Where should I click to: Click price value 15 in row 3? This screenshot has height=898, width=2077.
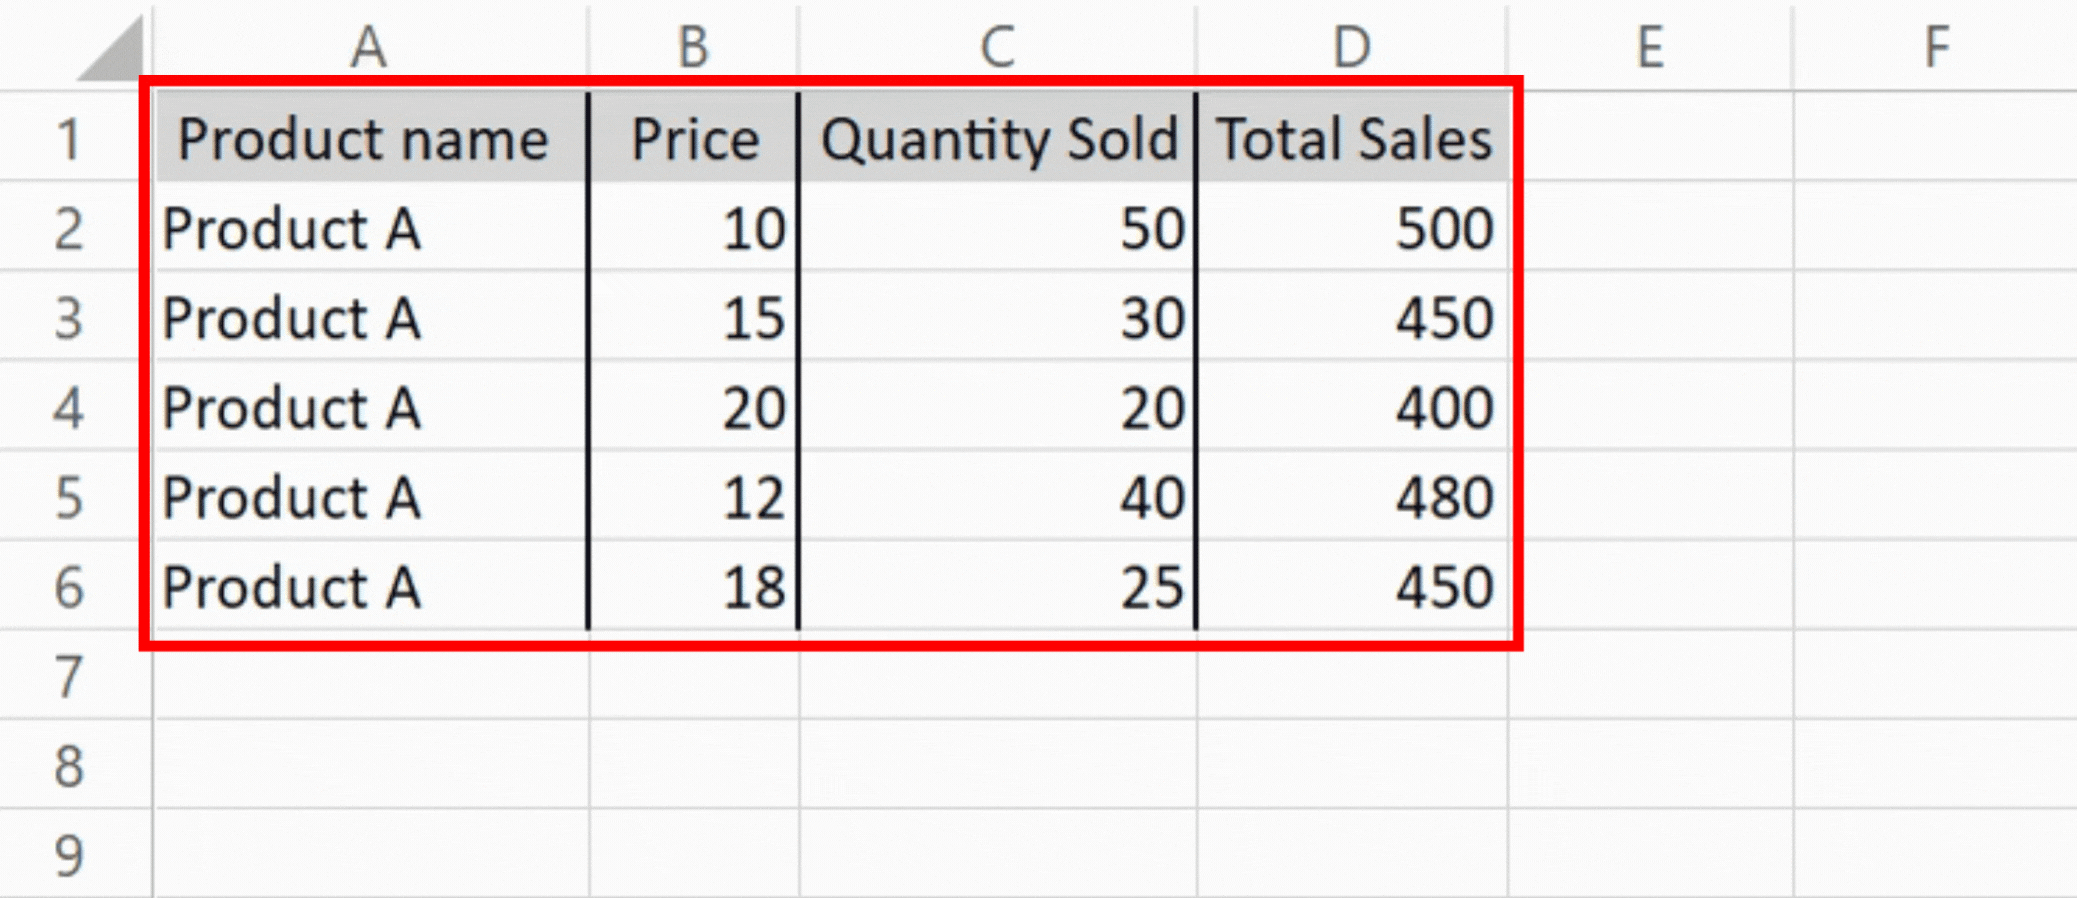[x=694, y=317]
